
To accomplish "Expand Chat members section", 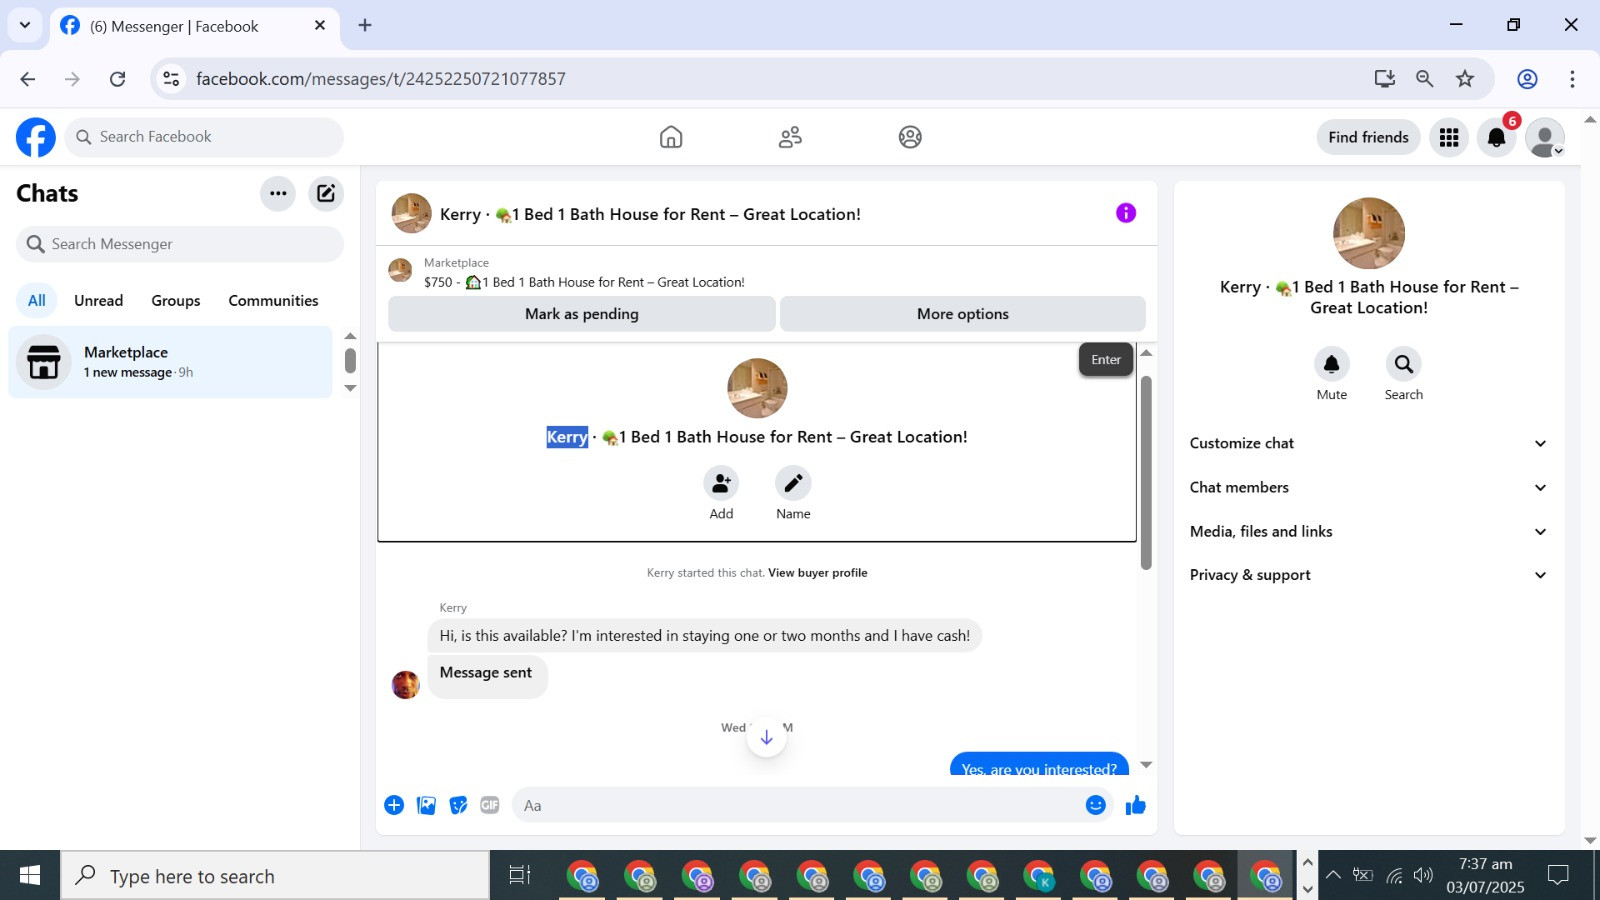I will tap(1368, 487).
